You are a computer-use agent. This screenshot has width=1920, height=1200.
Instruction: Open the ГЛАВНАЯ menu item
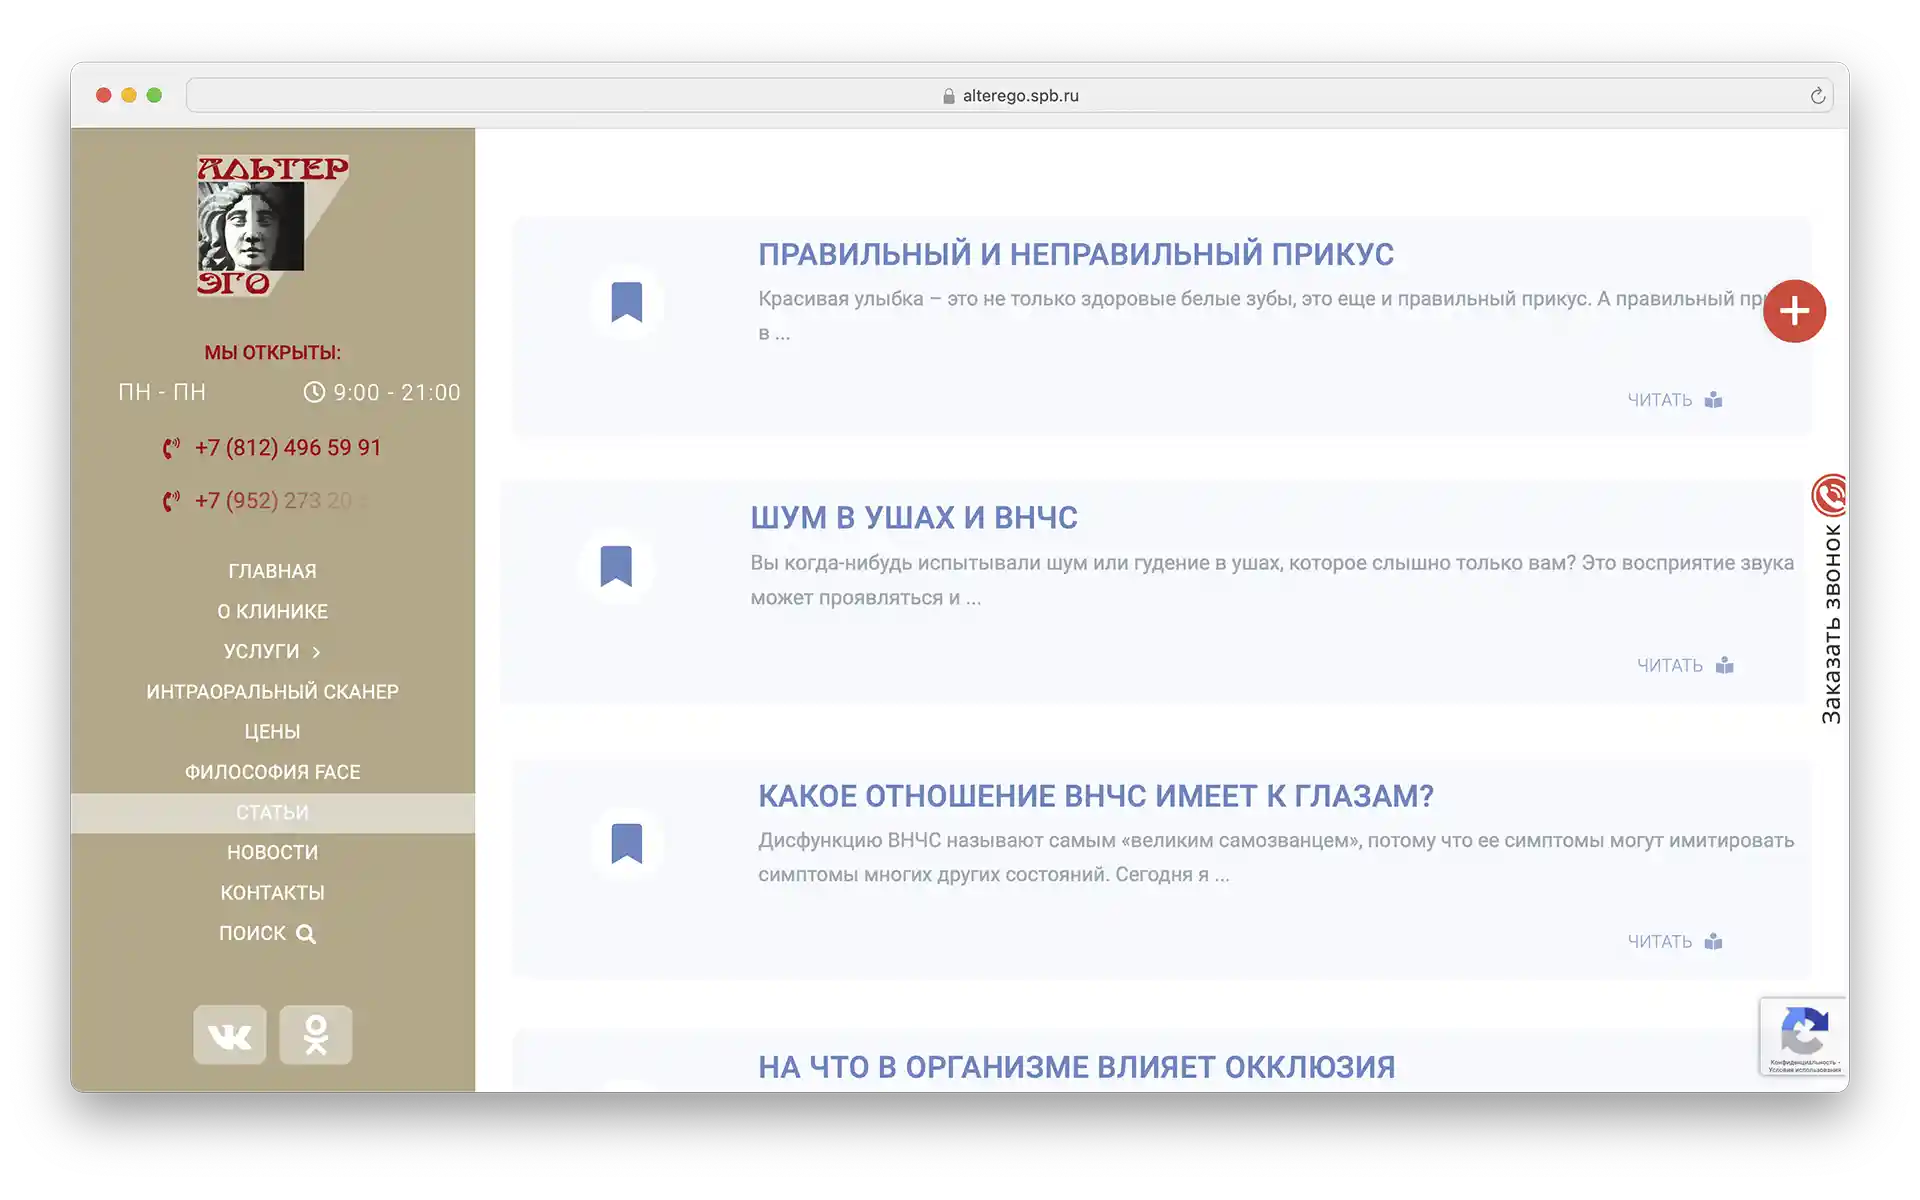[x=272, y=571]
